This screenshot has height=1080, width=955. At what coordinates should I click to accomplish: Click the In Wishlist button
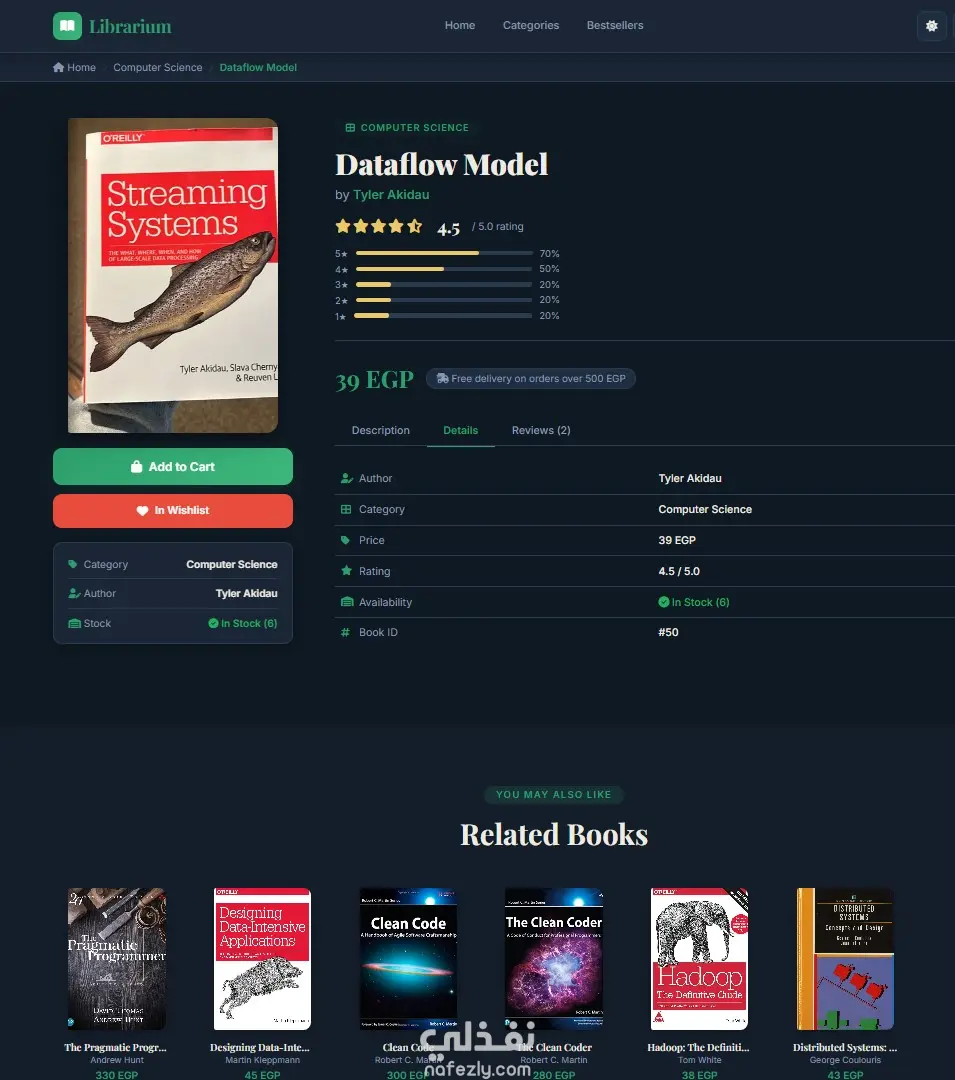coord(173,511)
